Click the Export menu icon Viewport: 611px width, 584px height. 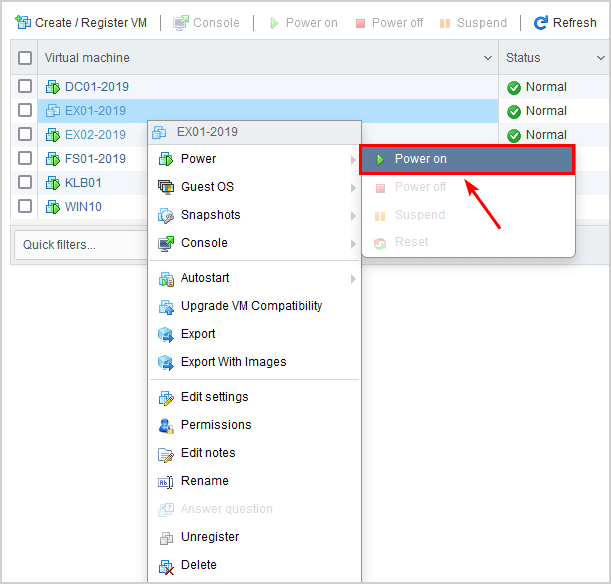click(x=166, y=335)
